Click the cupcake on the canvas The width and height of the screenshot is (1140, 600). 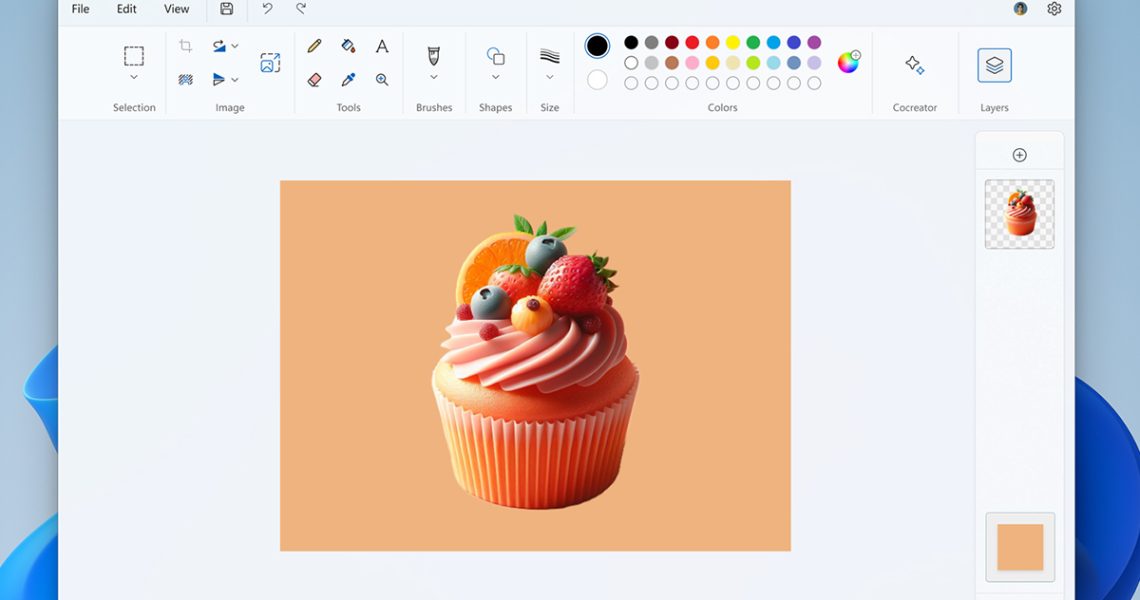click(x=536, y=364)
